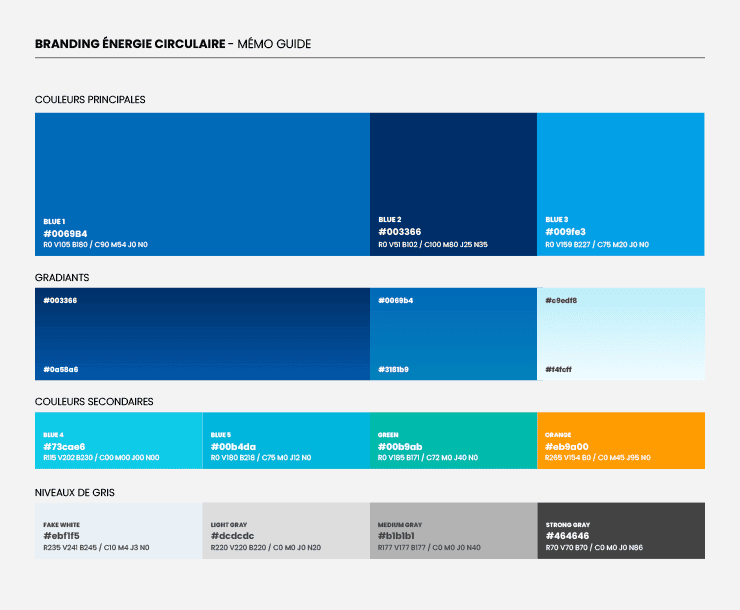This screenshot has width=740, height=610.
Task: Select 'R235 V241 B245 / C10 M4 J3 N0' text
Action: coord(96,548)
